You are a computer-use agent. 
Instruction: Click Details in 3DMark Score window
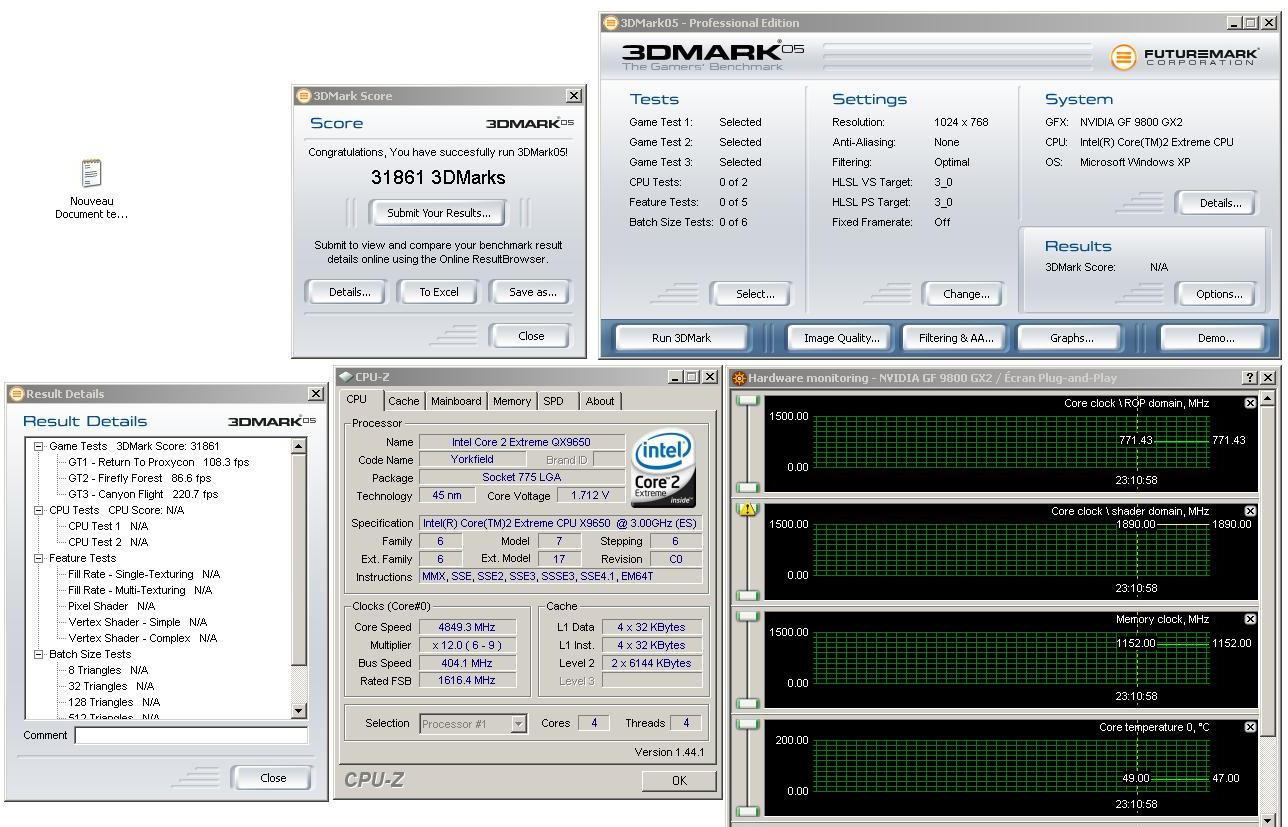click(x=344, y=292)
